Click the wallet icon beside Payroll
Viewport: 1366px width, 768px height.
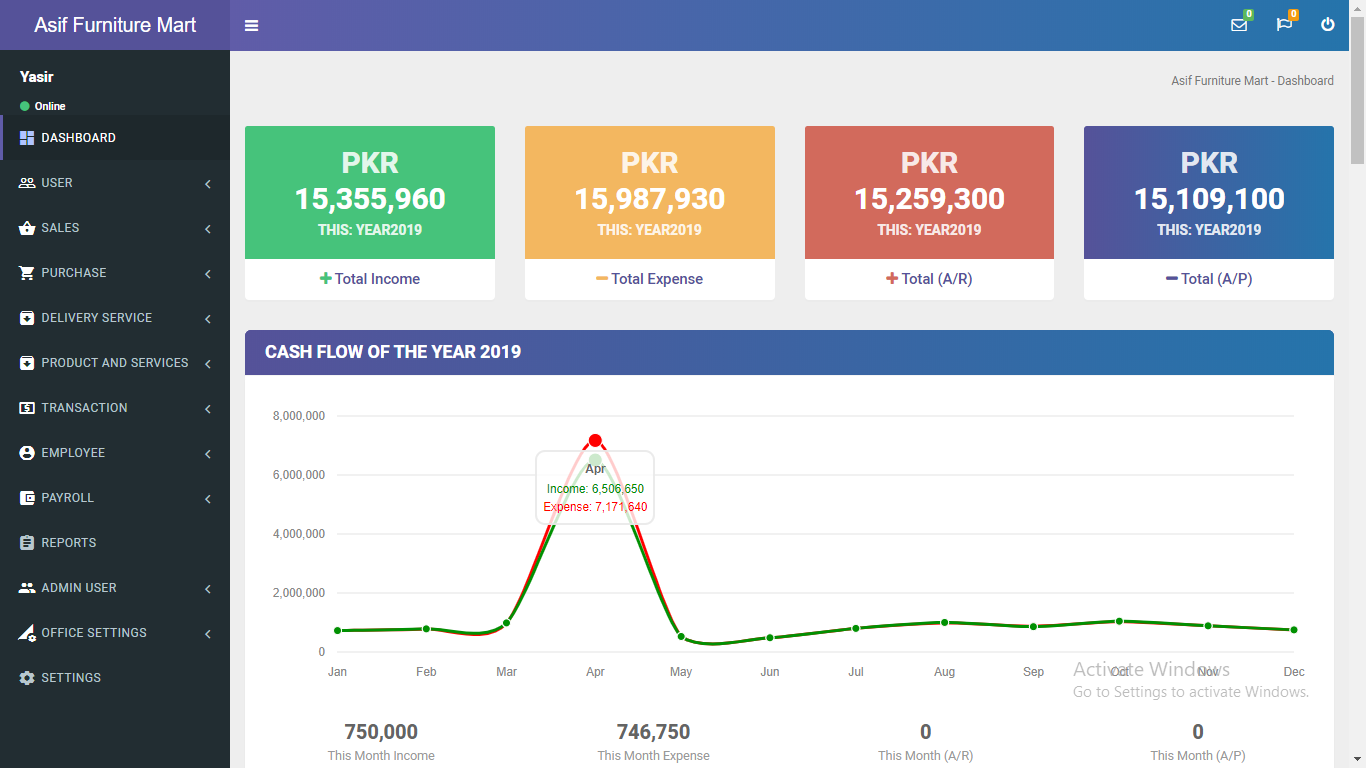coord(27,498)
